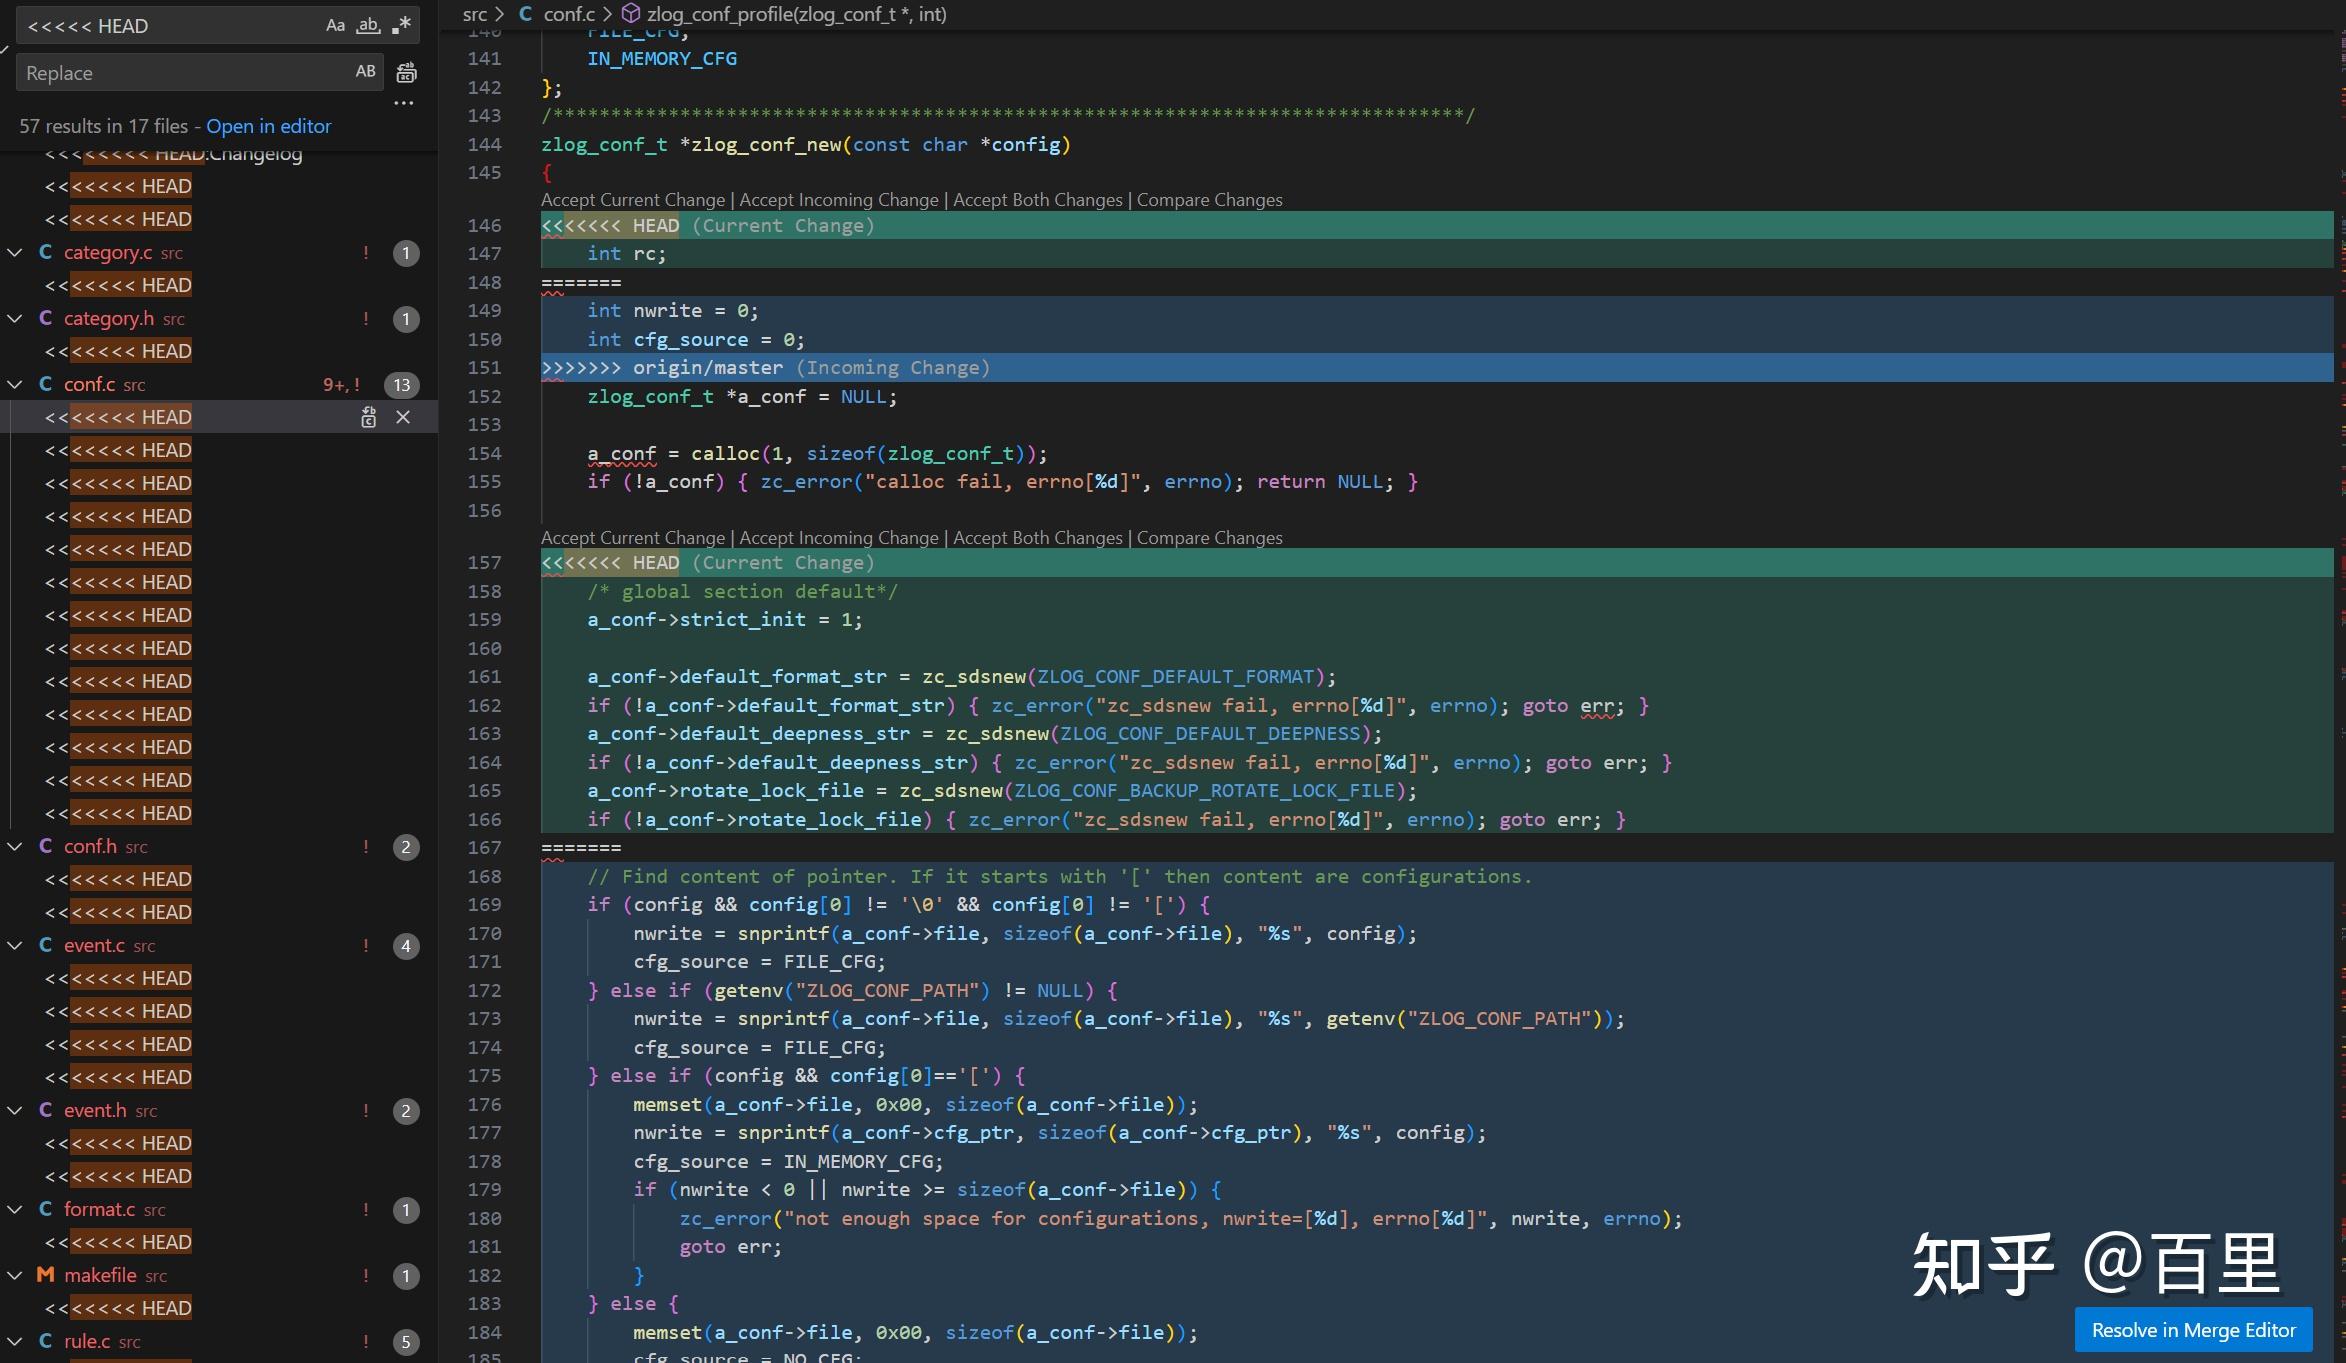Click line number 167 in the gutter
Viewport: 2346px width, 1363px height.
click(x=484, y=848)
